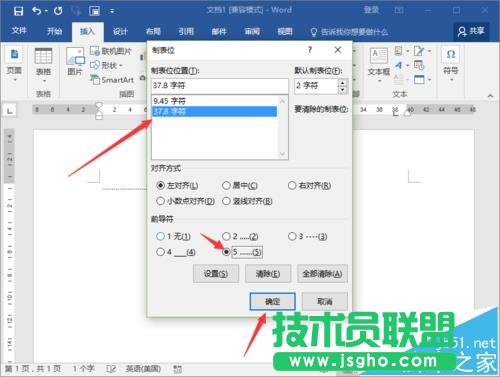Click the Save icon in quick access toolbar
Viewport: 500px width, 377px height.
(18, 11)
